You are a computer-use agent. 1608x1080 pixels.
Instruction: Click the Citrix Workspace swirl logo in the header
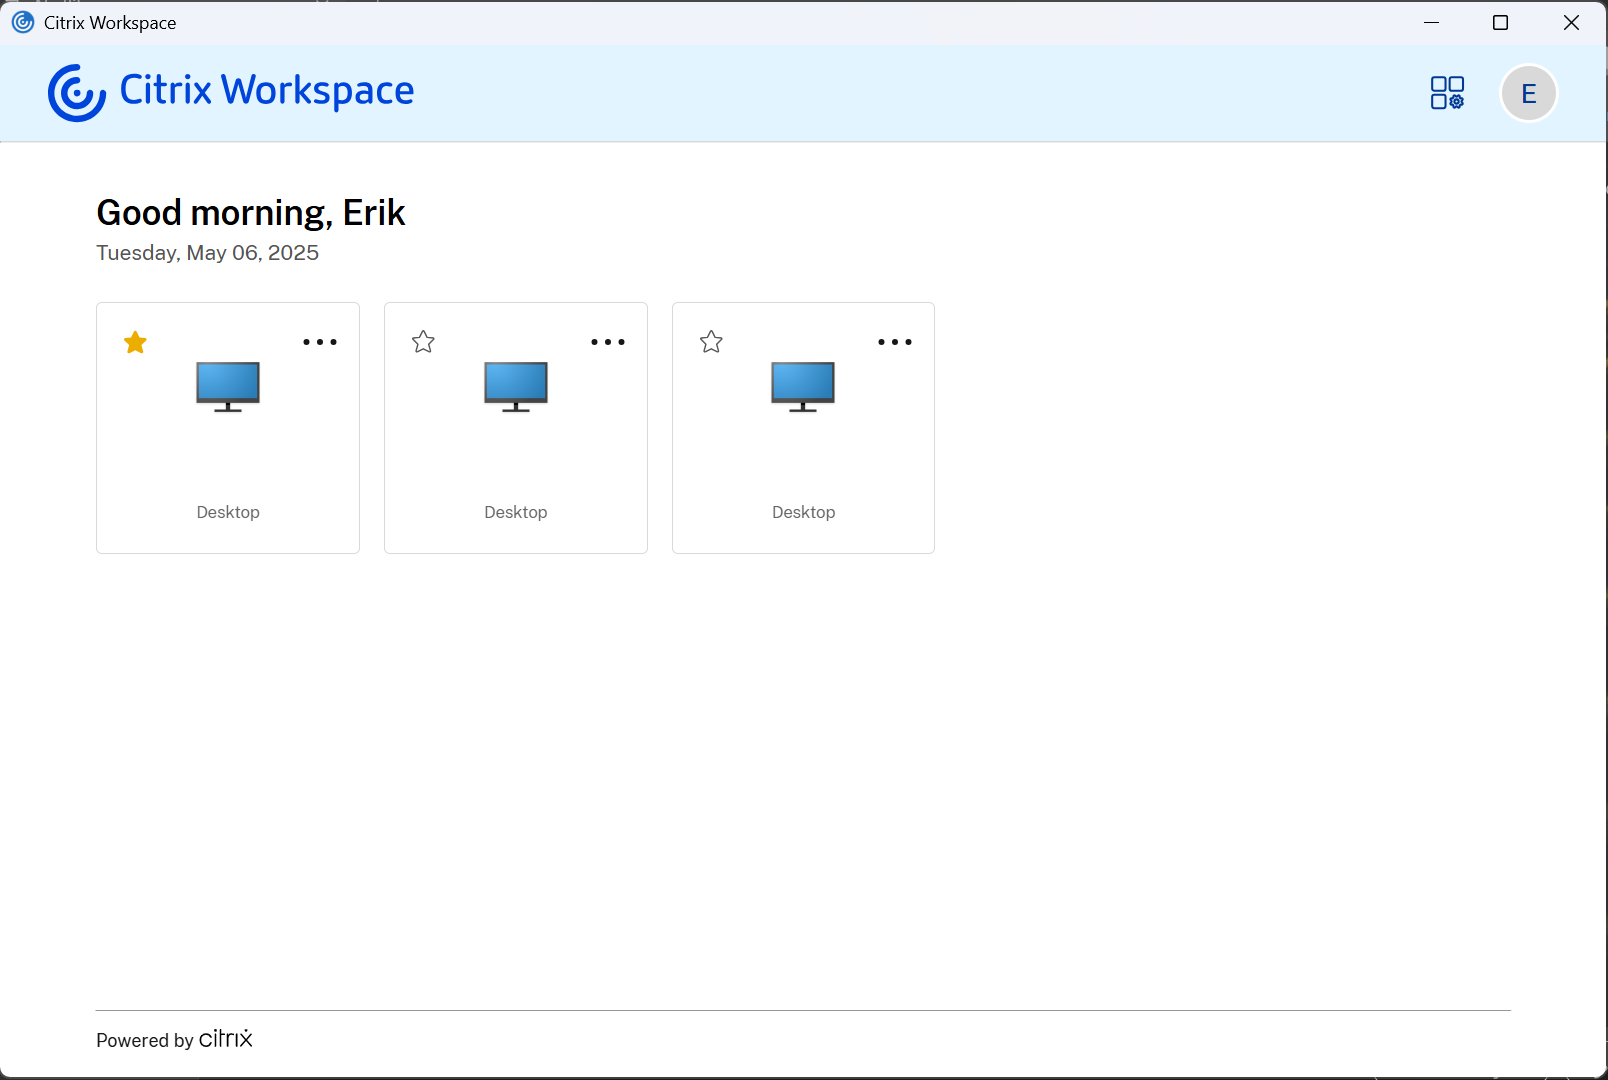[x=77, y=93]
